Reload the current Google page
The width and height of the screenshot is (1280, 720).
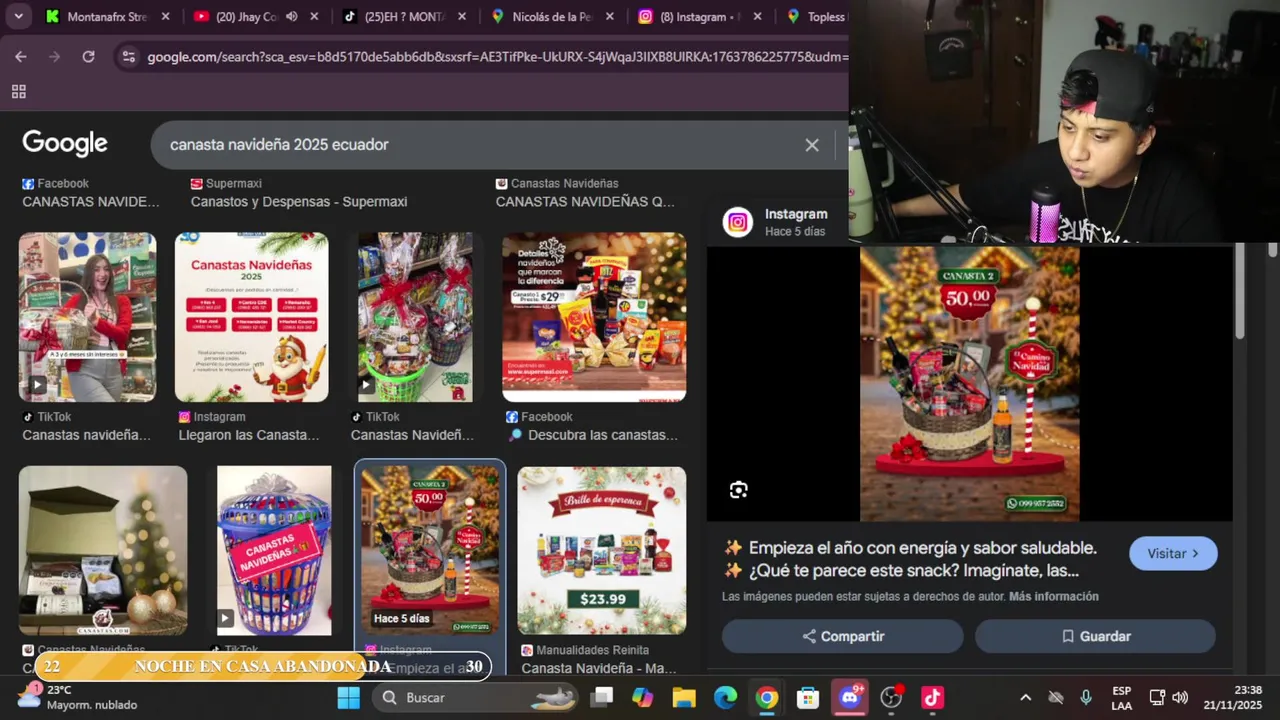[x=88, y=57]
